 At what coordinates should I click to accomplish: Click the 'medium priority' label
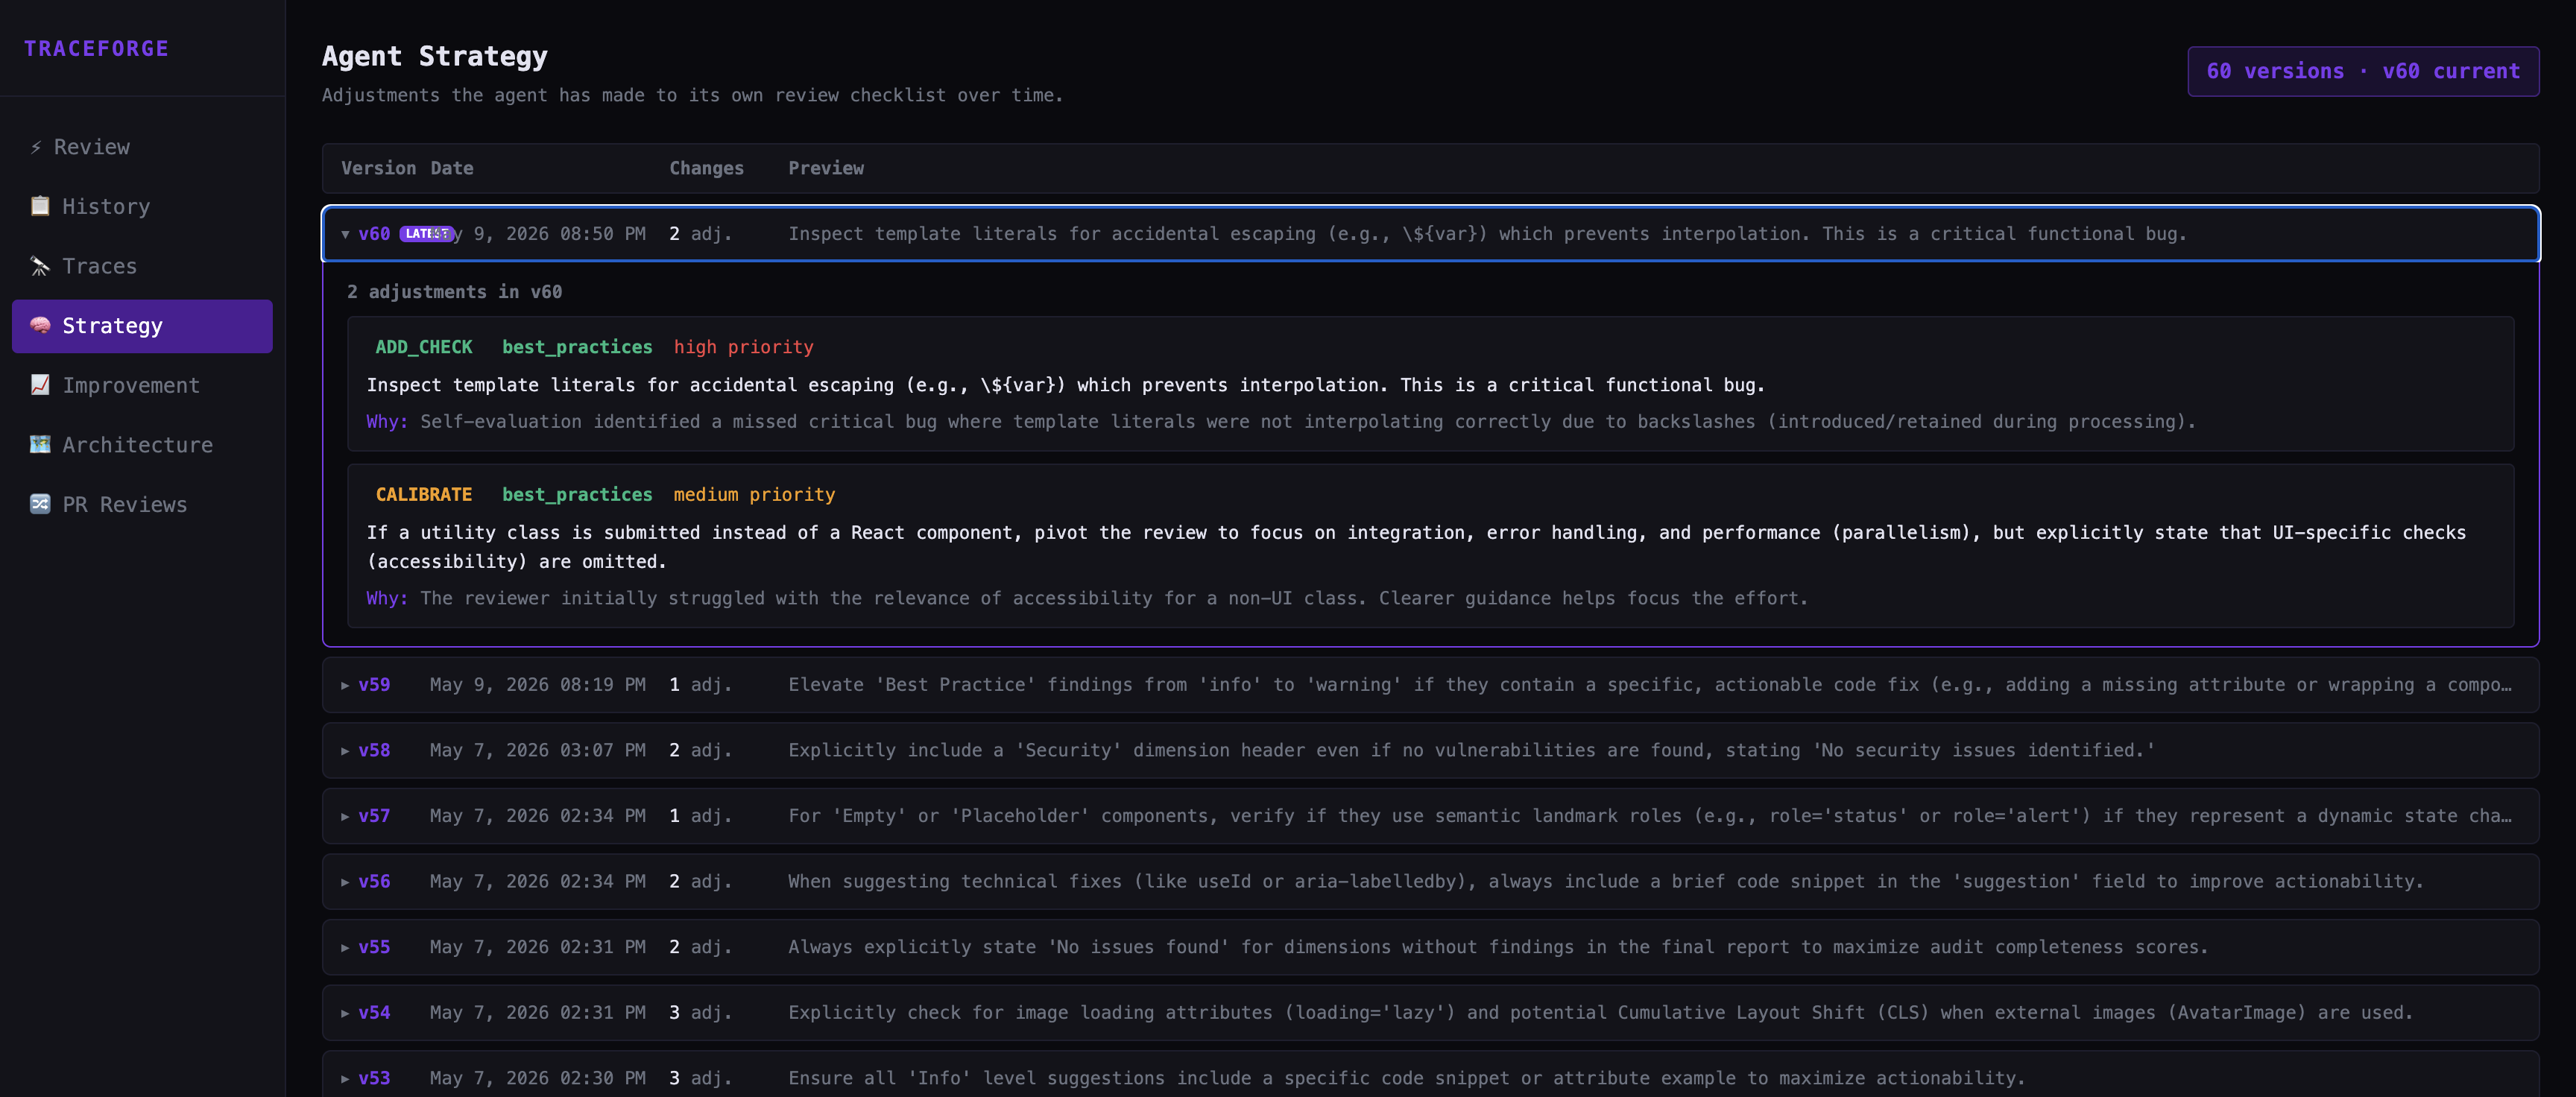coord(754,495)
